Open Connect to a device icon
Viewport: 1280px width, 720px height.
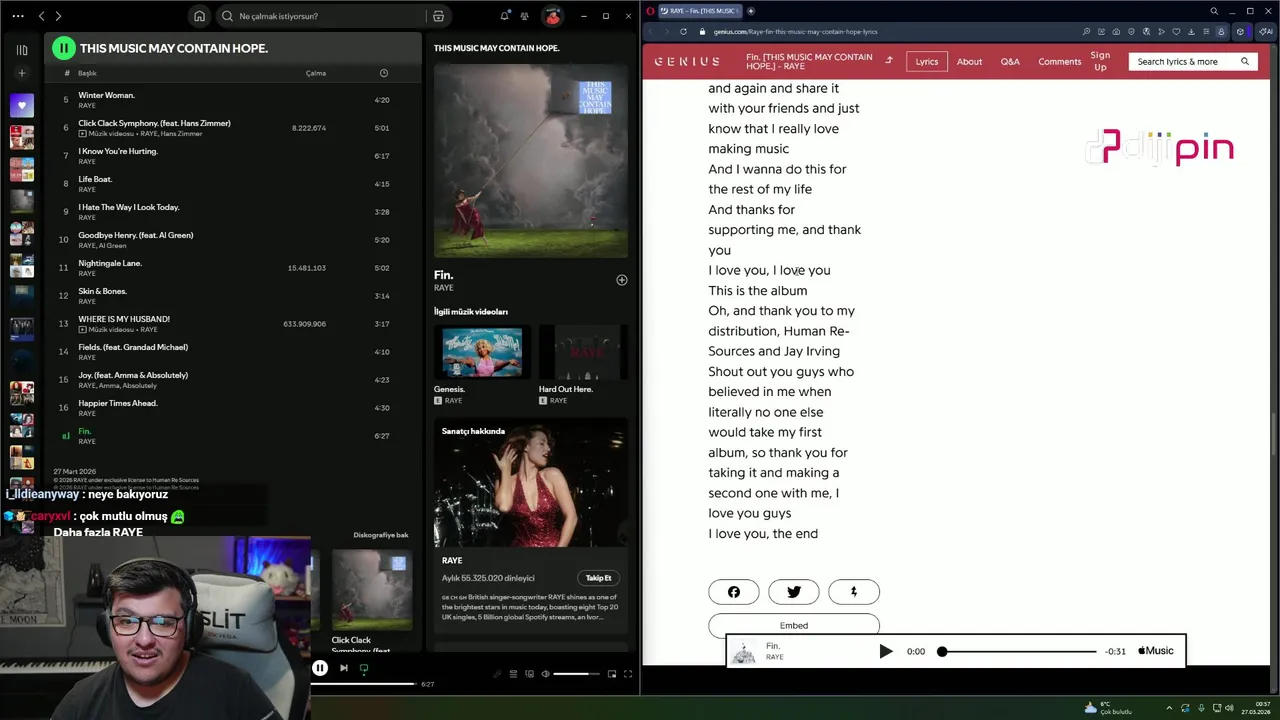[529, 674]
